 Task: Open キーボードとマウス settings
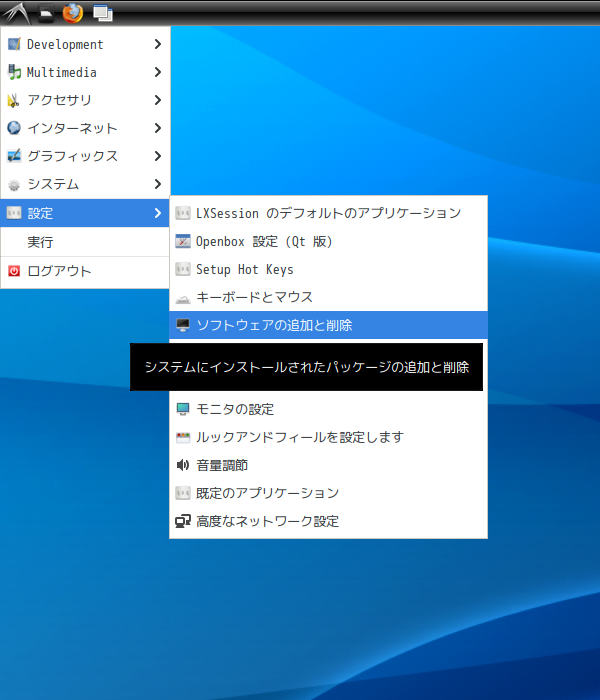(x=329, y=297)
